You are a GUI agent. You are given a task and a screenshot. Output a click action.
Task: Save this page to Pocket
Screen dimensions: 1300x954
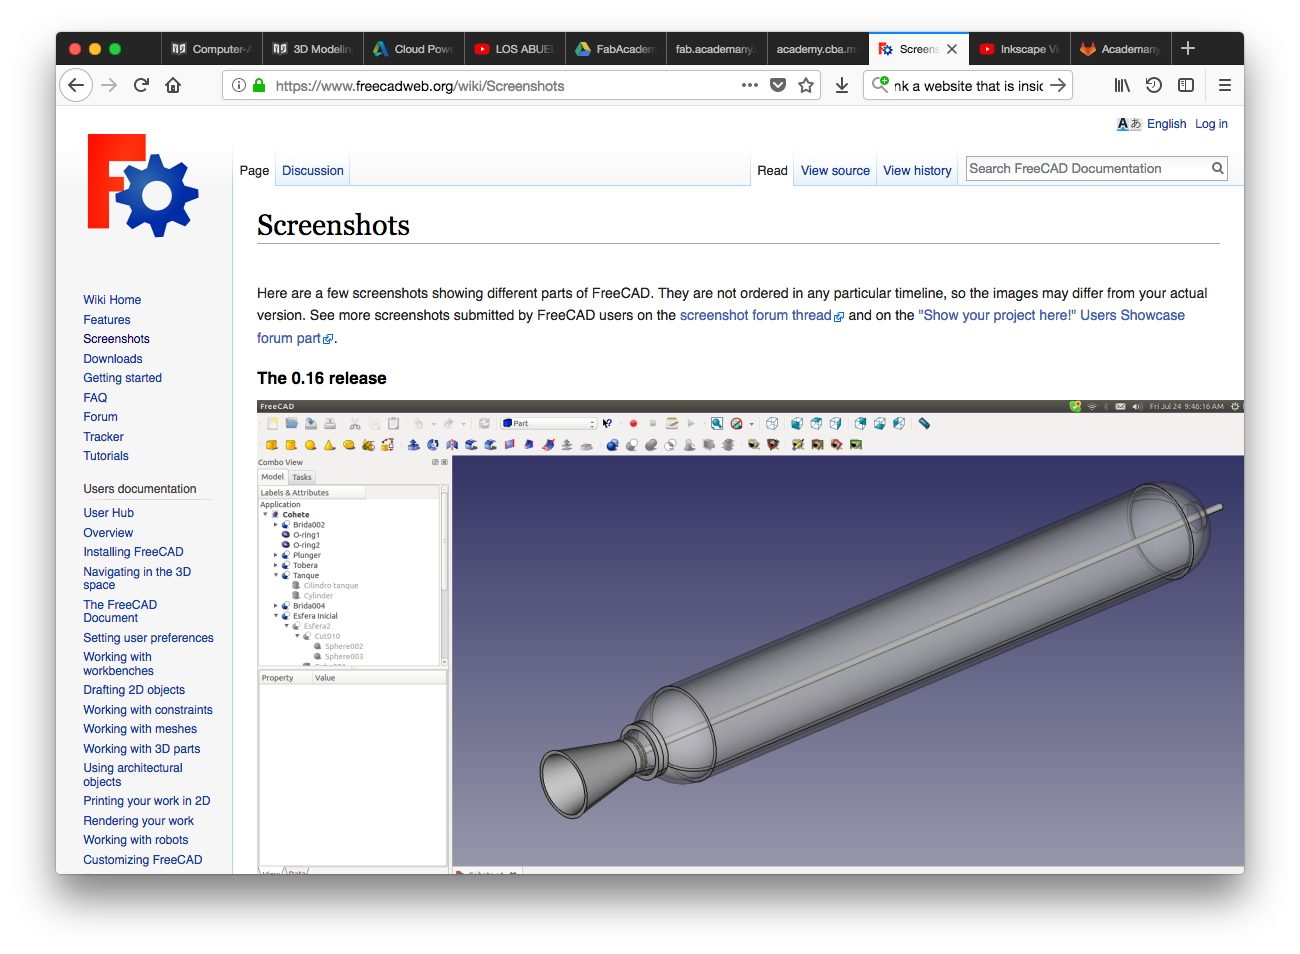coord(778,86)
